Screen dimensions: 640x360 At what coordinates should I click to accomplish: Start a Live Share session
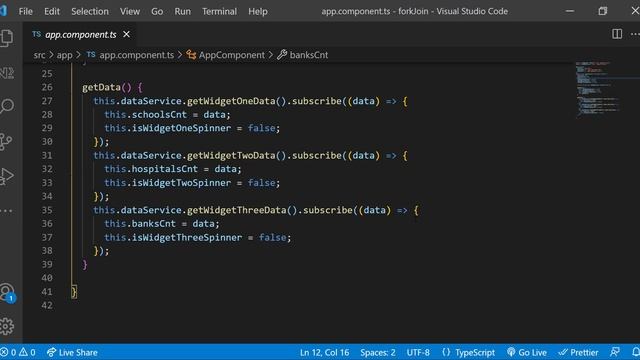(x=72, y=352)
